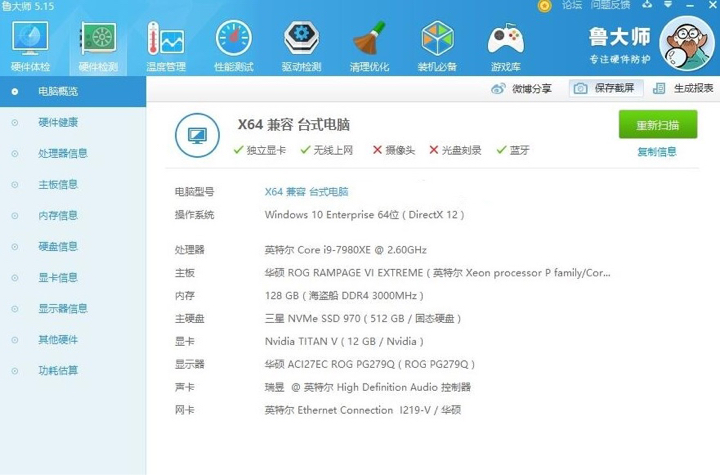Click the report icon for 生成报表
Image resolution: width=720 pixels, height=475 pixels.
[659, 88]
